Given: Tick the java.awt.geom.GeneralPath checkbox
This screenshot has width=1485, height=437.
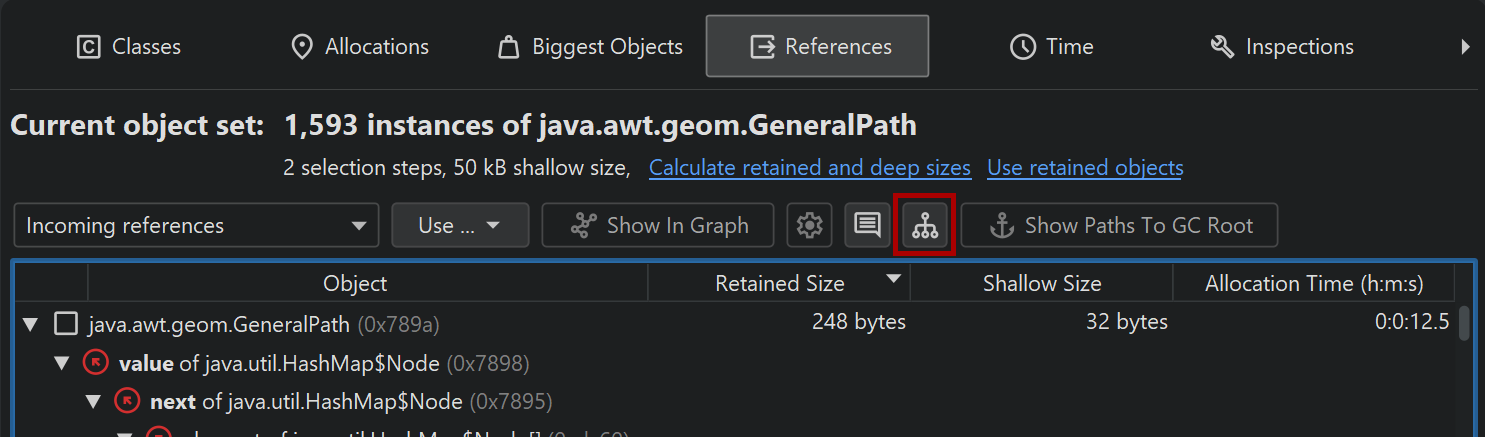Looking at the screenshot, I should coord(66,324).
